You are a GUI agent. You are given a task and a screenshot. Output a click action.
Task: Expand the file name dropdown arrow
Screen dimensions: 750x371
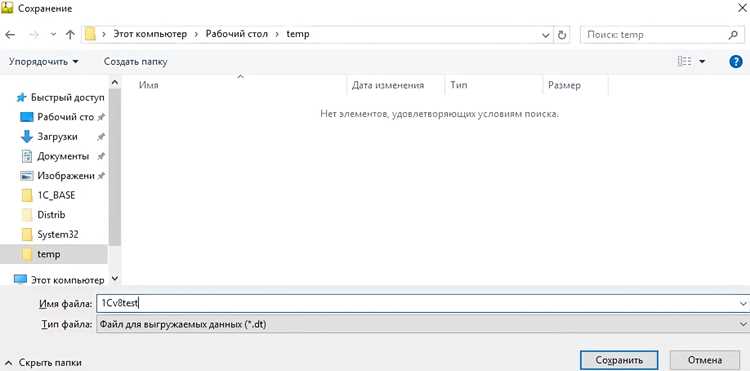point(743,304)
